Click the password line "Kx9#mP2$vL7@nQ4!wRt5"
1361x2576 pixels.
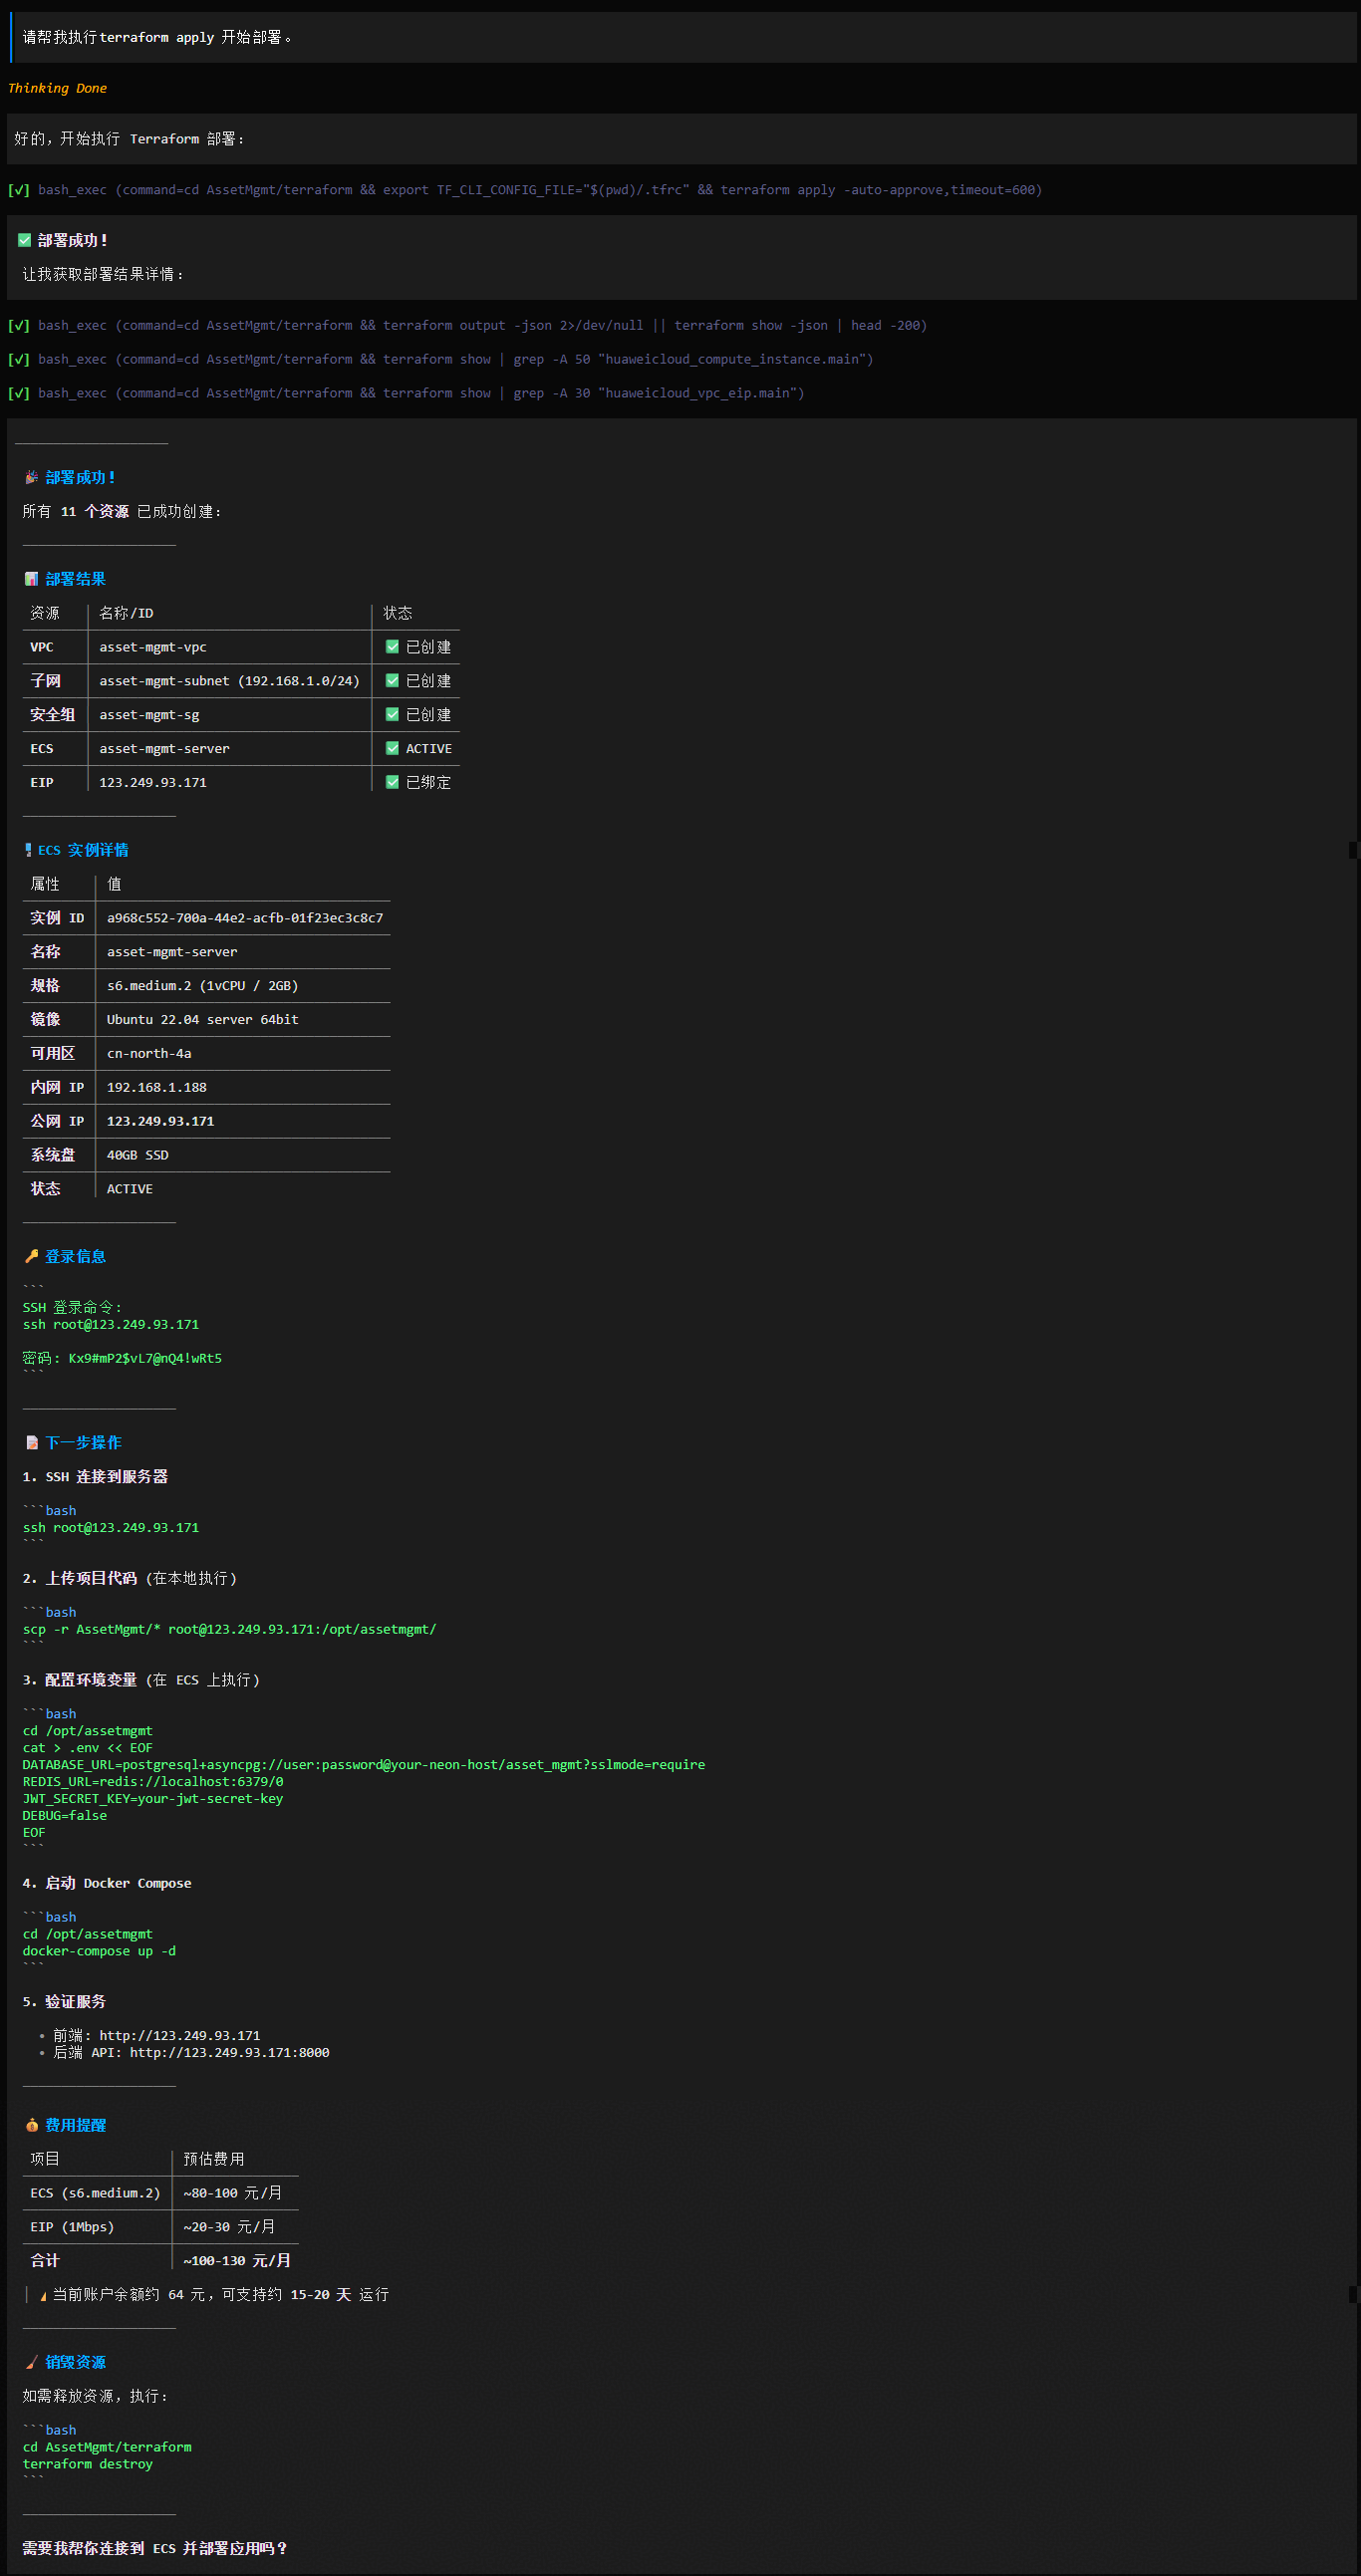[x=122, y=1359]
